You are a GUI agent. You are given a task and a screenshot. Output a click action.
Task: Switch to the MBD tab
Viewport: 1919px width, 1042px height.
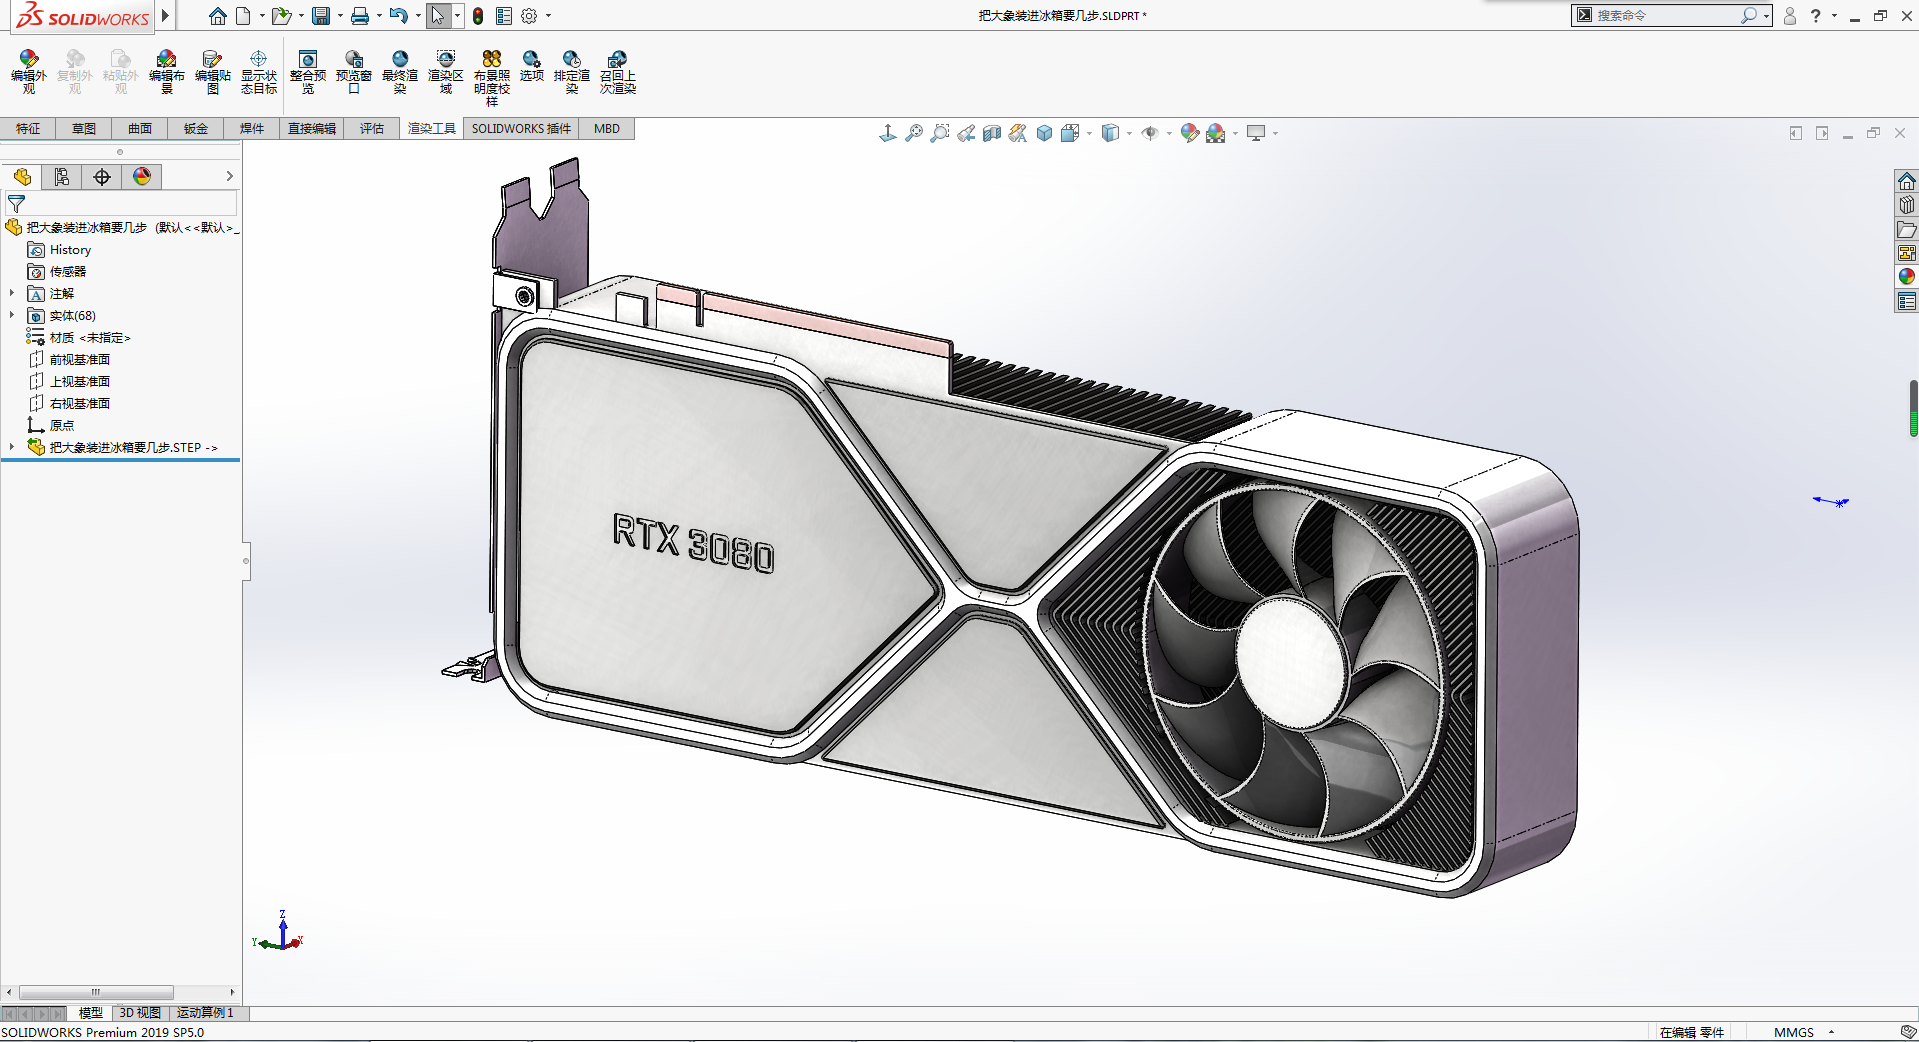607,129
